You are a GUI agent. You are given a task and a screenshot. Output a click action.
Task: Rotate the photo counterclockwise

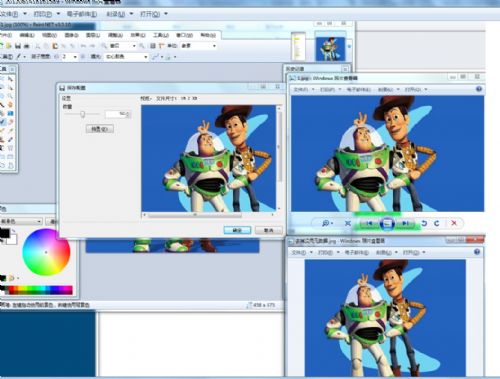pyautogui.click(x=424, y=223)
